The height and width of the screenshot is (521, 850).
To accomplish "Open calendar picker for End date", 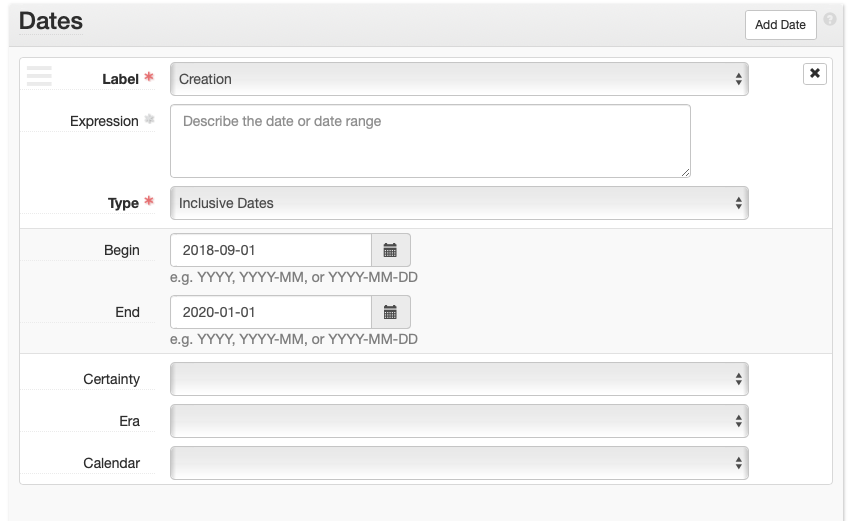I will 390,312.
